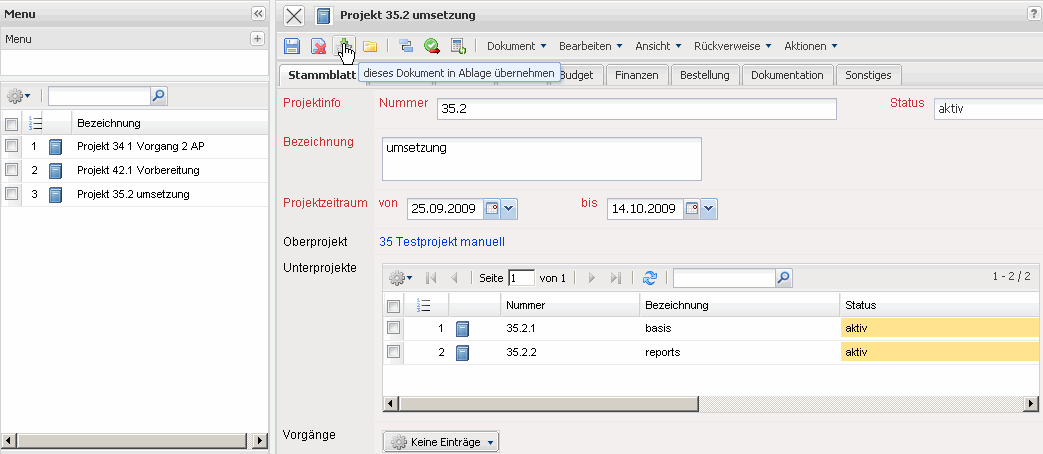Open the Oberprojekt link 35 Testprojekt manuell
The image size is (1043, 454).
pos(442,242)
